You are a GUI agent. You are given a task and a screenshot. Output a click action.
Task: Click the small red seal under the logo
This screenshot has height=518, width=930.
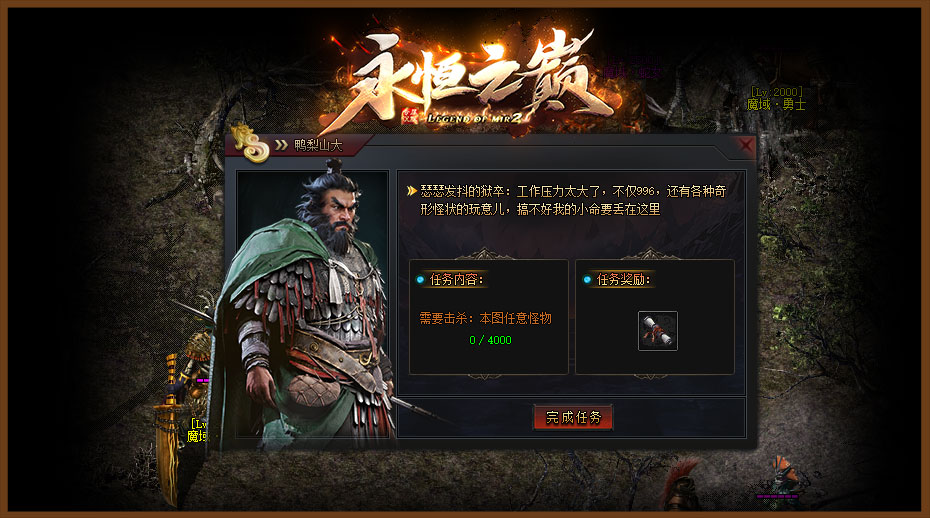(x=410, y=115)
